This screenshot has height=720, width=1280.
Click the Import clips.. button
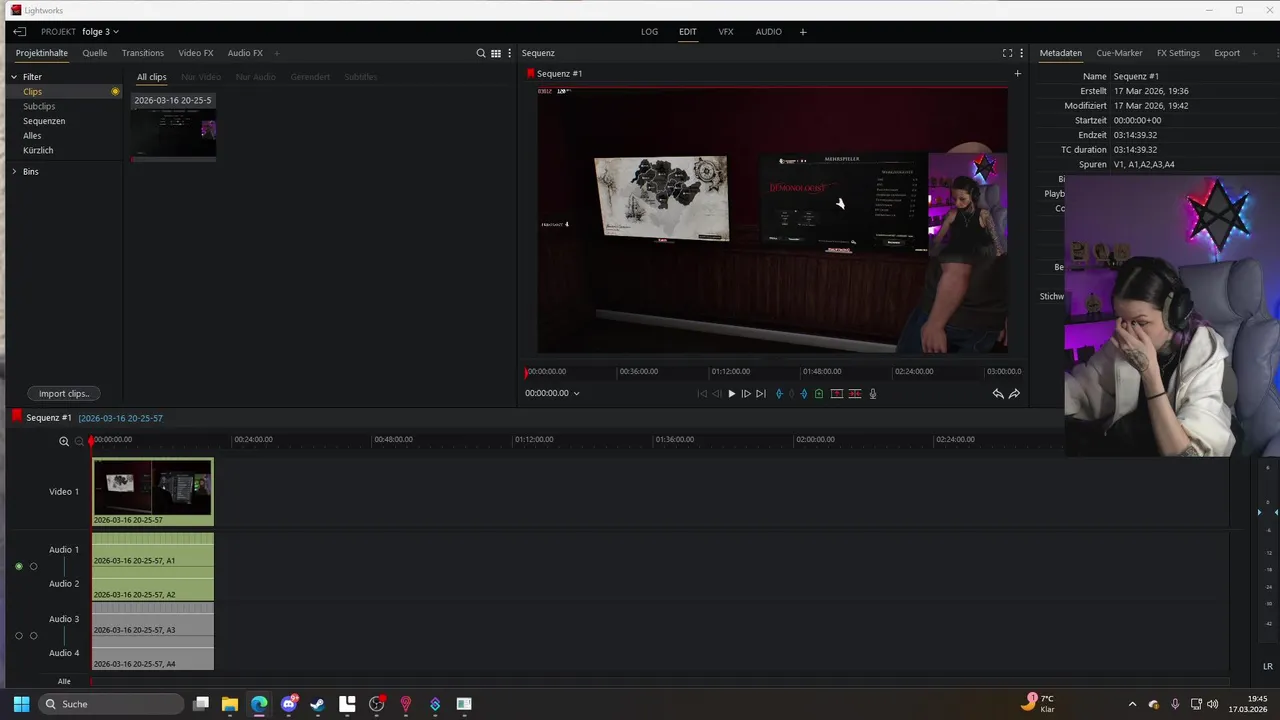point(64,394)
